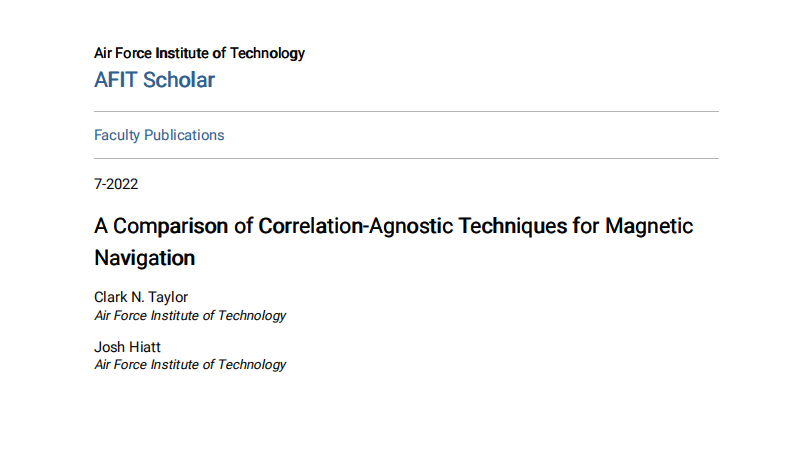Click the word Techniques in the title
810x449 pixels.
(512, 226)
